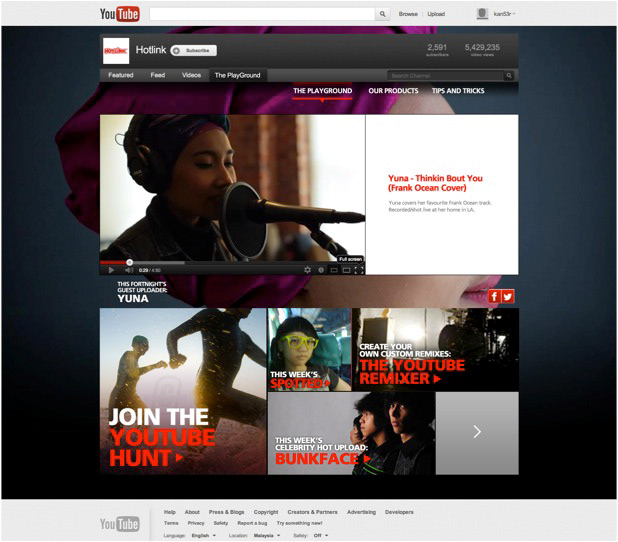Open This Week's Spotted tile
This screenshot has width=618, height=542.
click(309, 350)
